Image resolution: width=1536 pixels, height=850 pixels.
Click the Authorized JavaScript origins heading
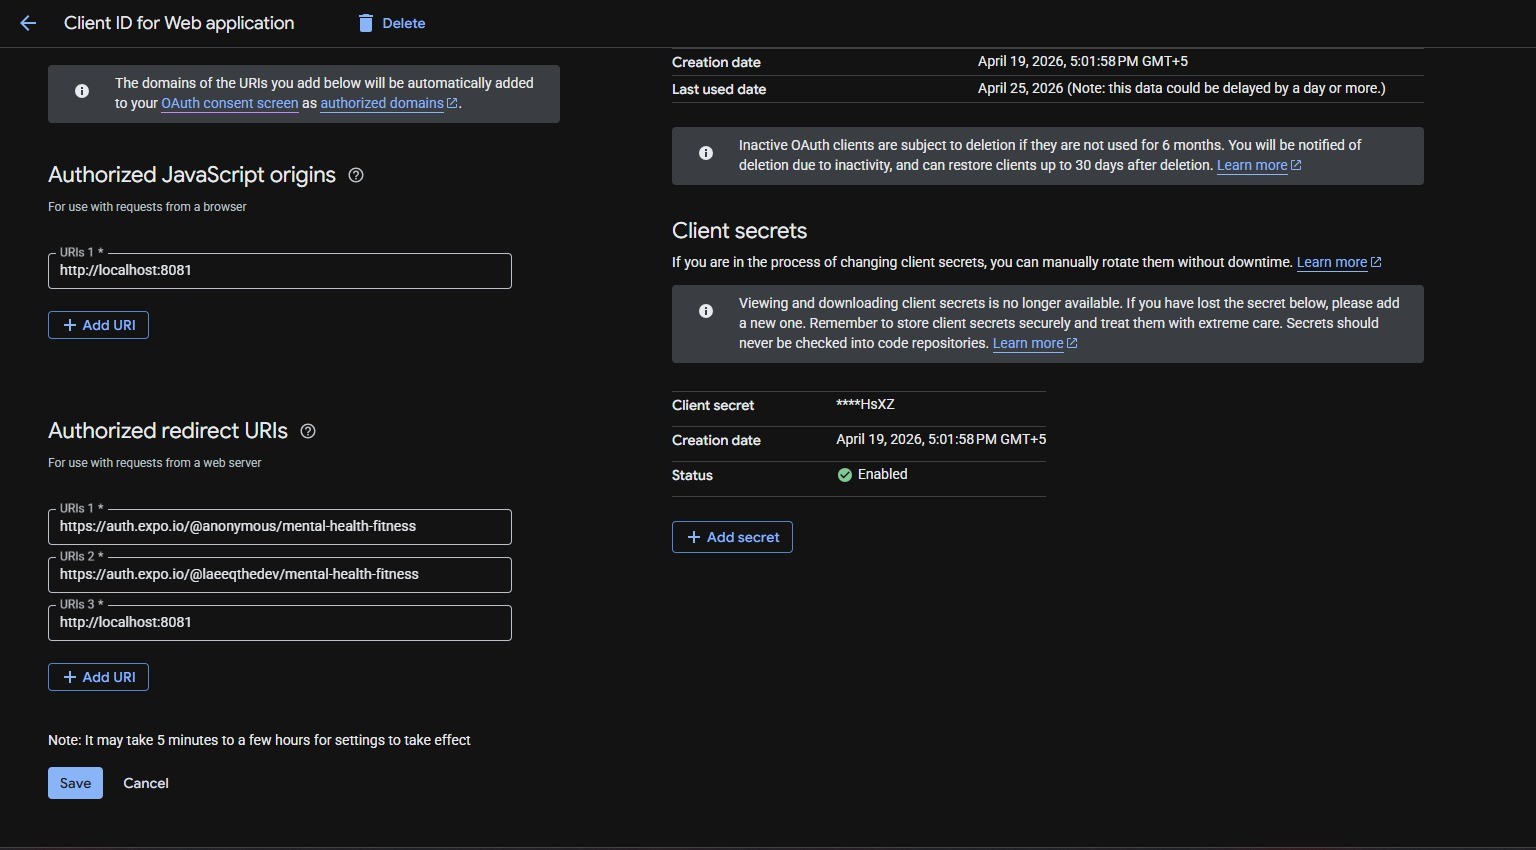192,175
